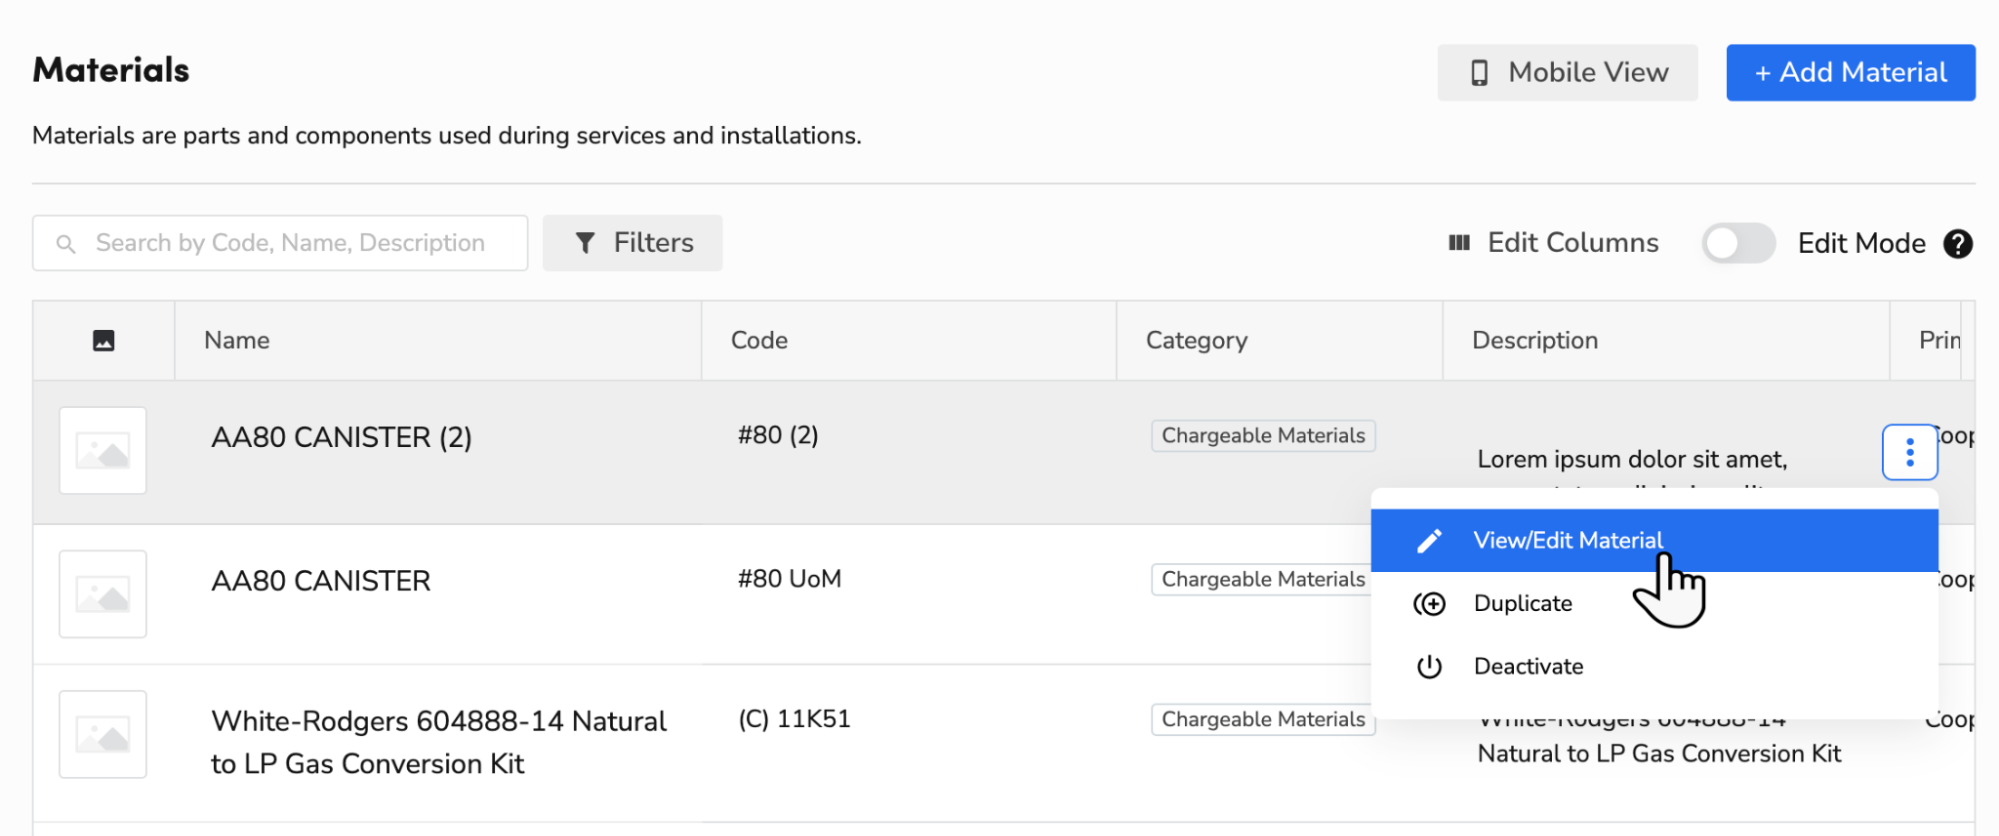1999x836 pixels.
Task: Open the Filters dropdown
Action: [632, 243]
